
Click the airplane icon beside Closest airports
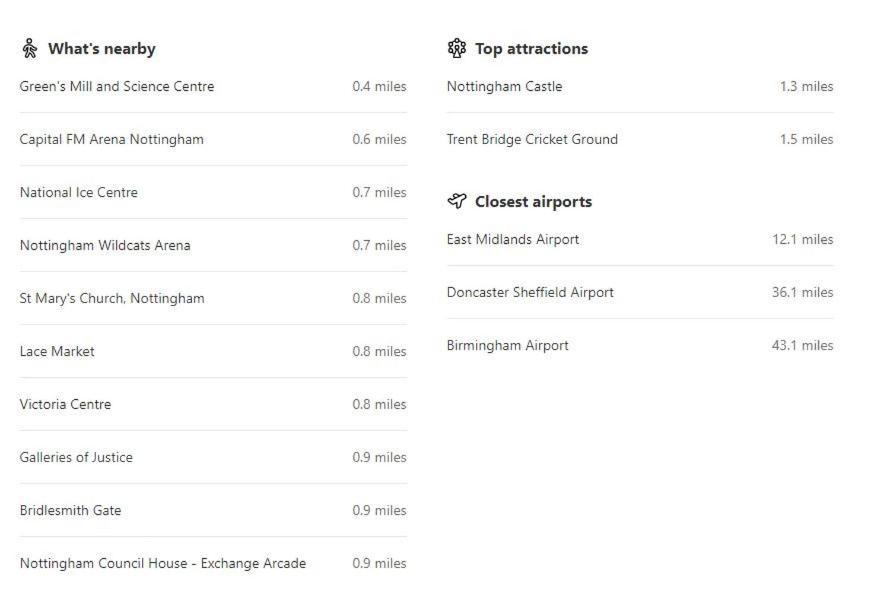pos(457,201)
